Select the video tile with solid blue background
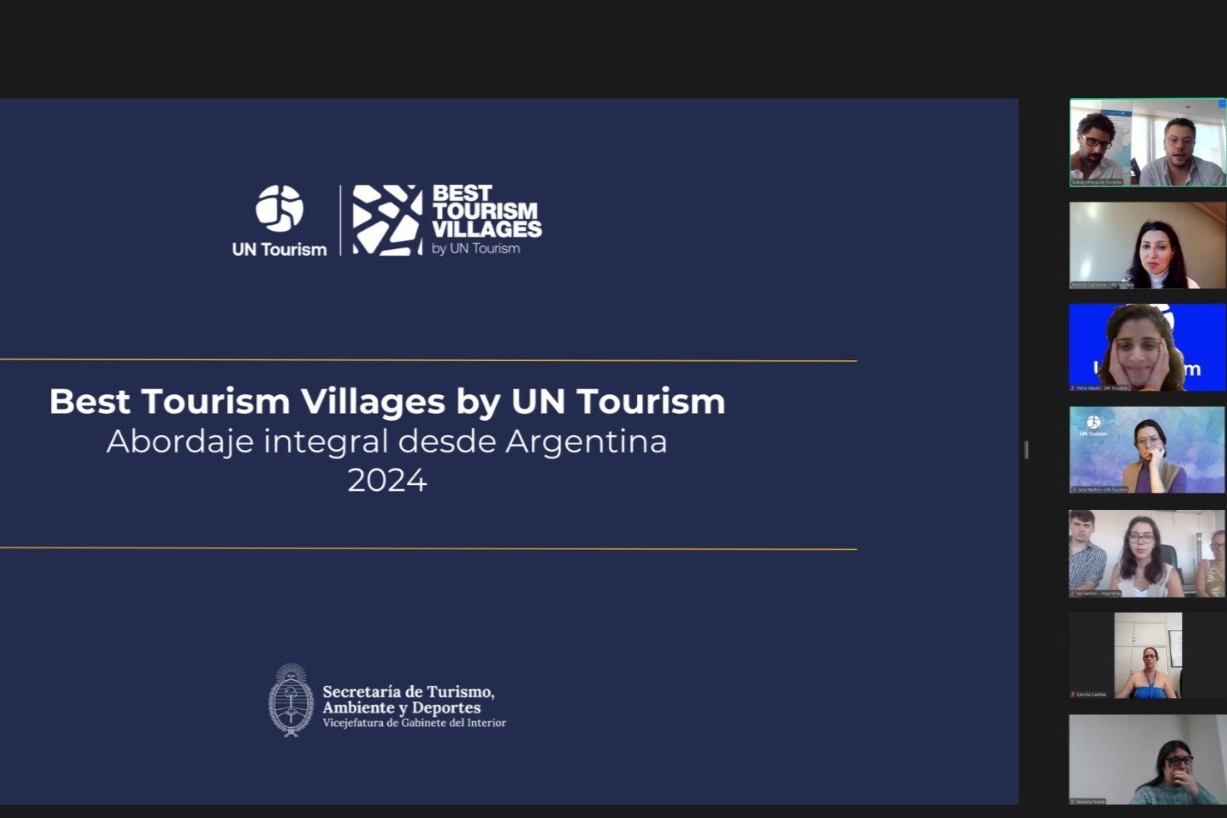 1147,347
